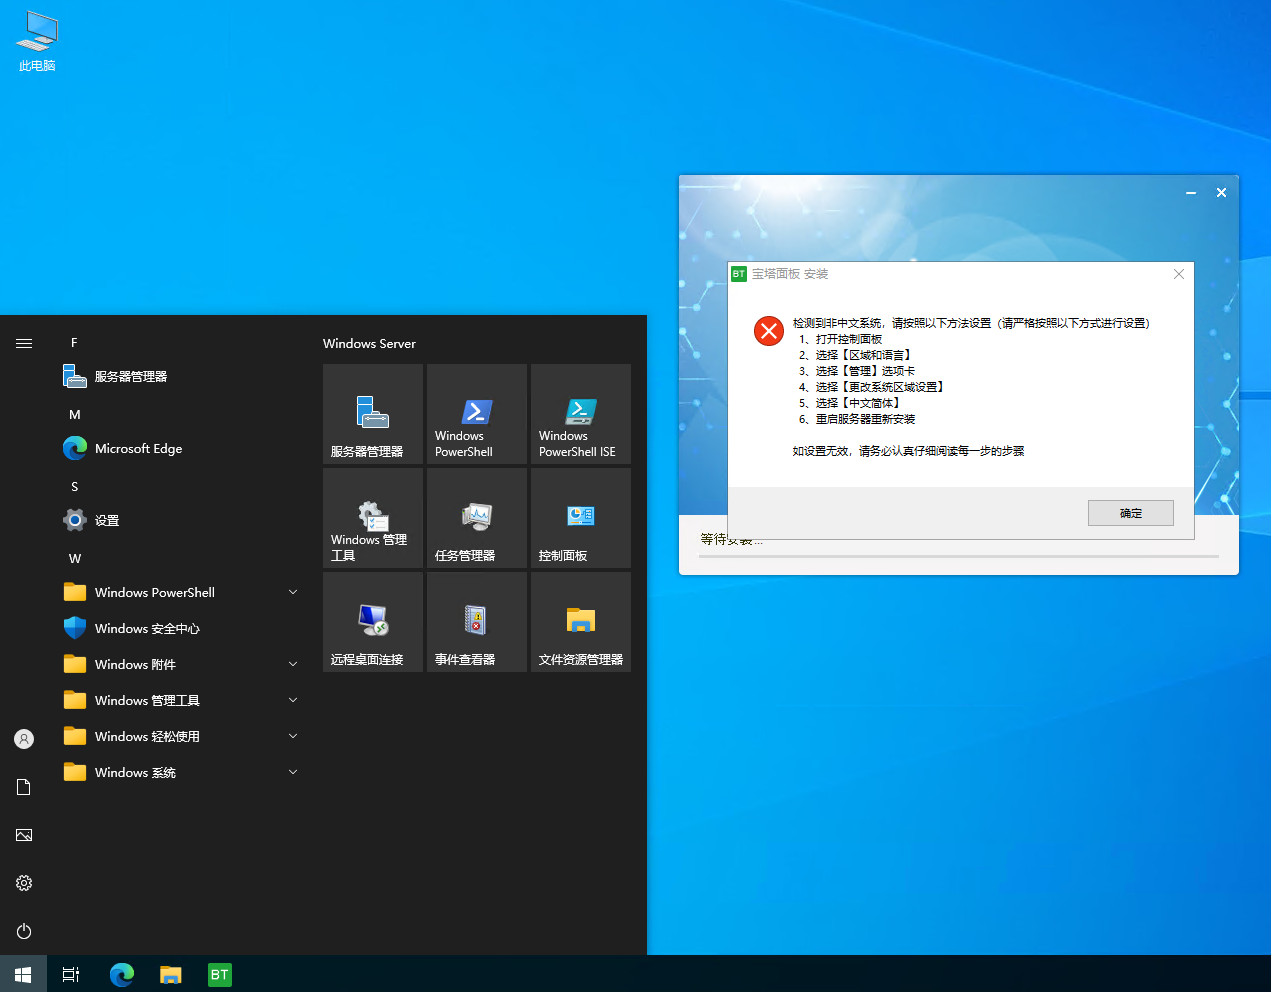Open 服务器管理器 in the app list
The width and height of the screenshot is (1271, 992).
[182, 377]
